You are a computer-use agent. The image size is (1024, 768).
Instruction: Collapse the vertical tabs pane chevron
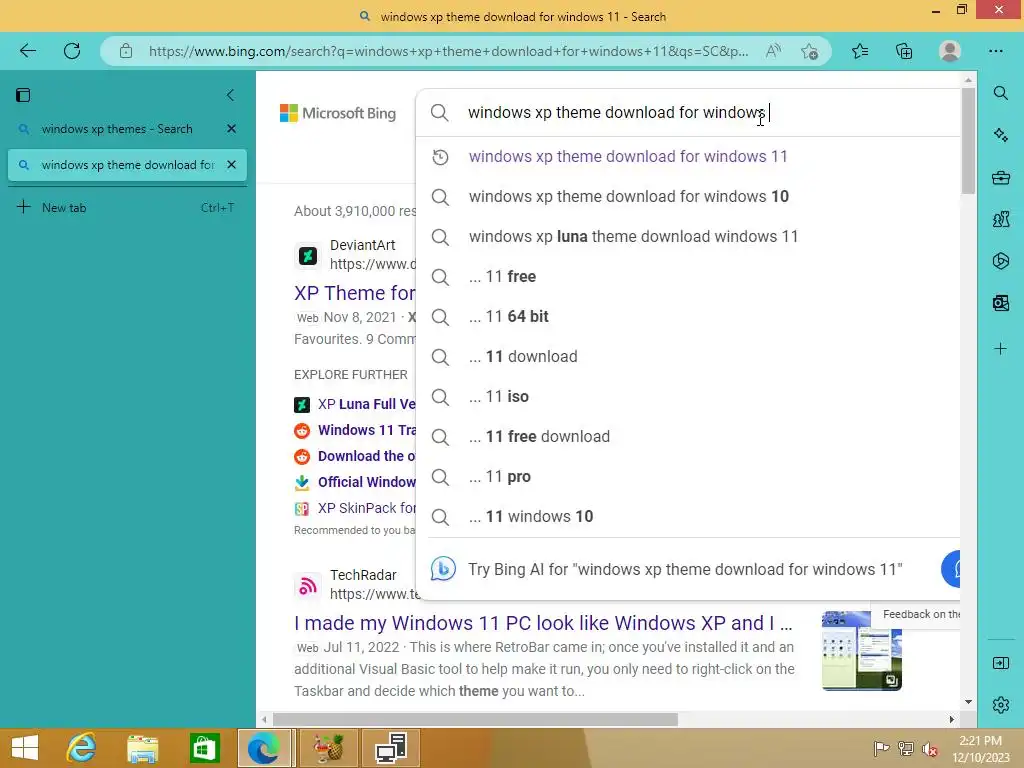(231, 95)
